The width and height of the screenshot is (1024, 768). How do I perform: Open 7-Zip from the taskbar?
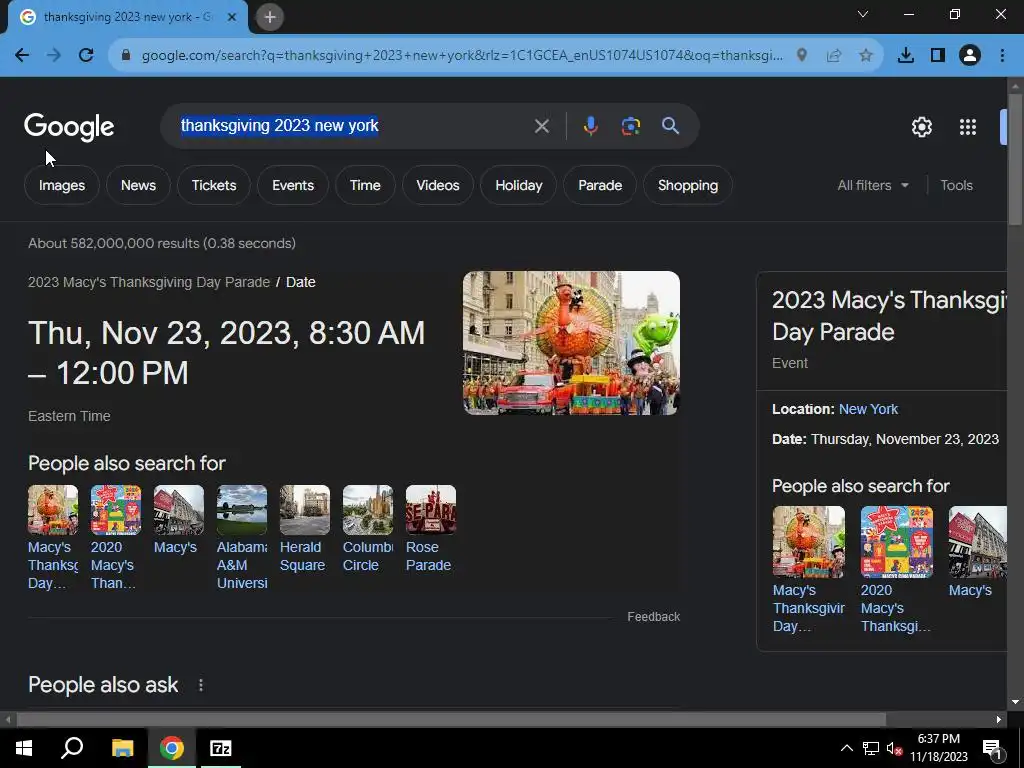click(220, 748)
